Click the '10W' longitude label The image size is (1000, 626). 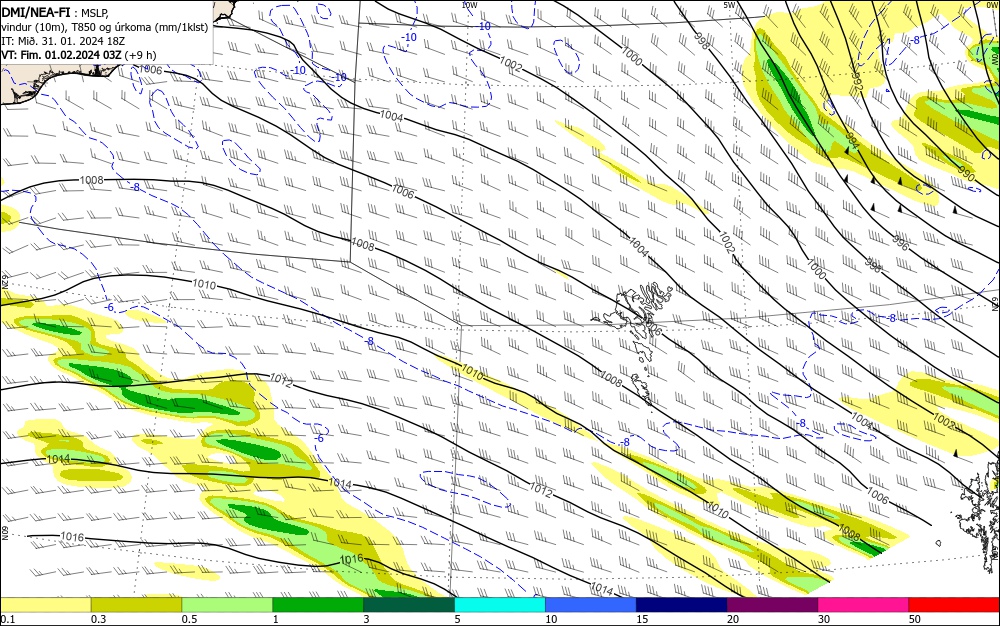tap(469, 4)
